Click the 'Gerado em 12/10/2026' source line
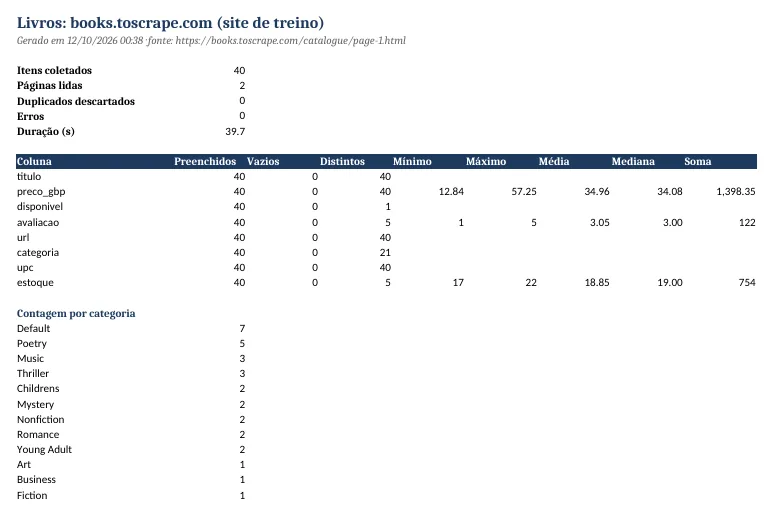 click(x=211, y=40)
